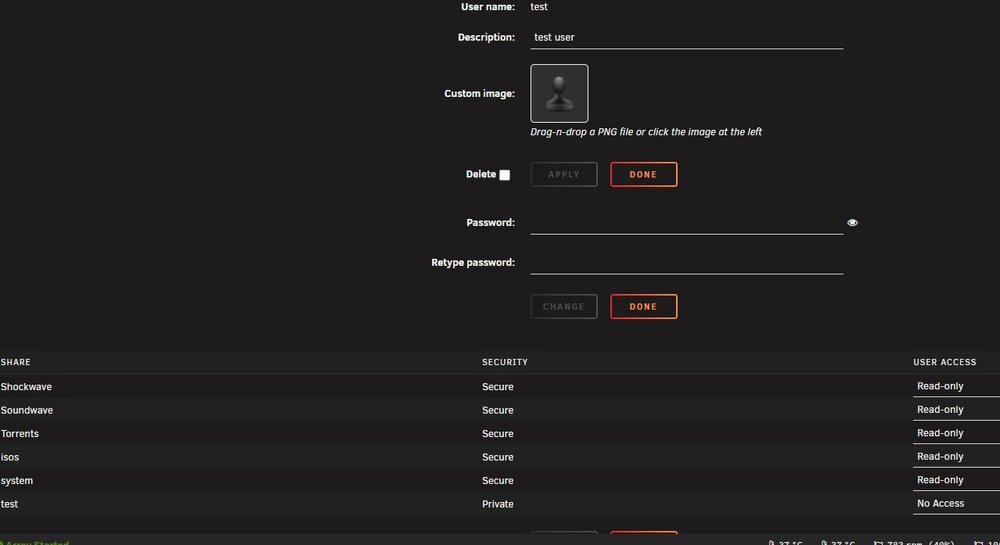Click DONE next to APPLY
Image resolution: width=1000 pixels, height=545 pixels.
click(x=643, y=174)
